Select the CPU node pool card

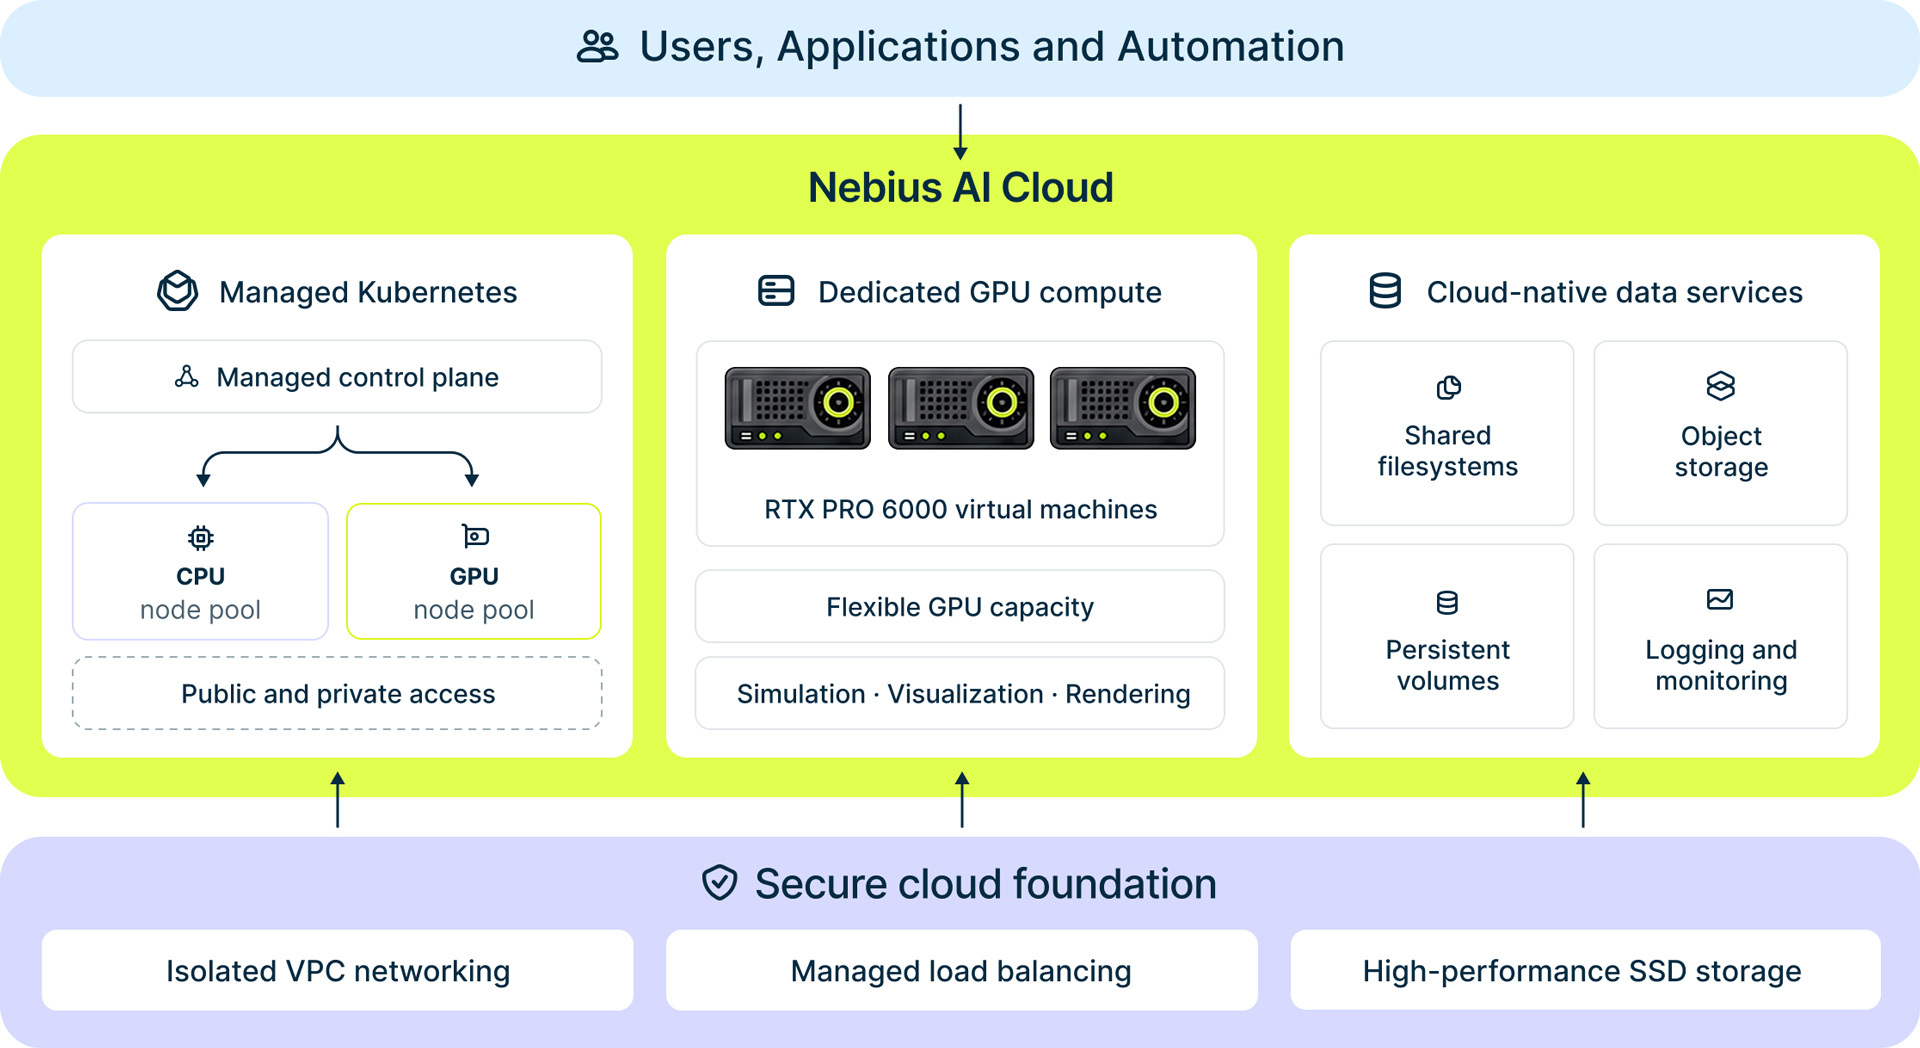tap(200, 571)
